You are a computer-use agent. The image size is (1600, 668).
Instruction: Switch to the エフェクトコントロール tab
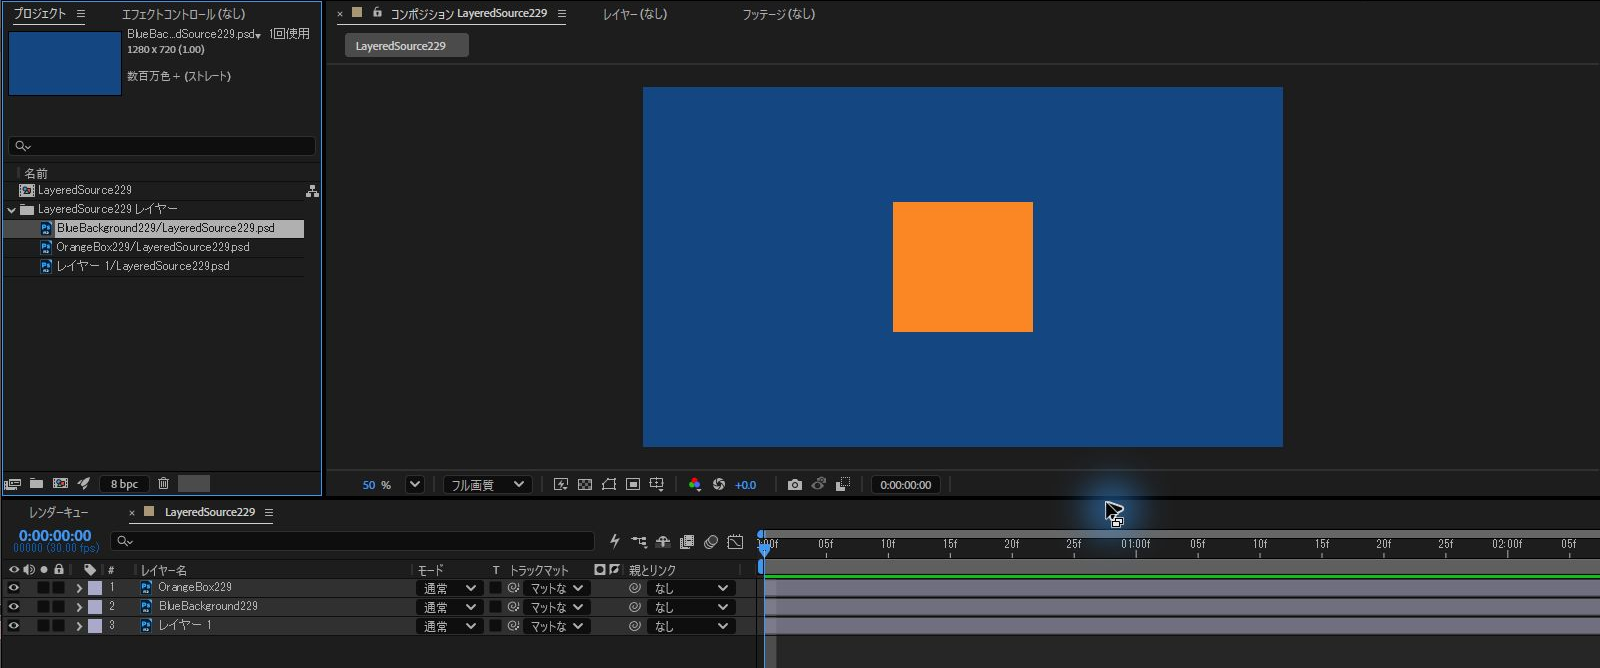click(x=183, y=14)
